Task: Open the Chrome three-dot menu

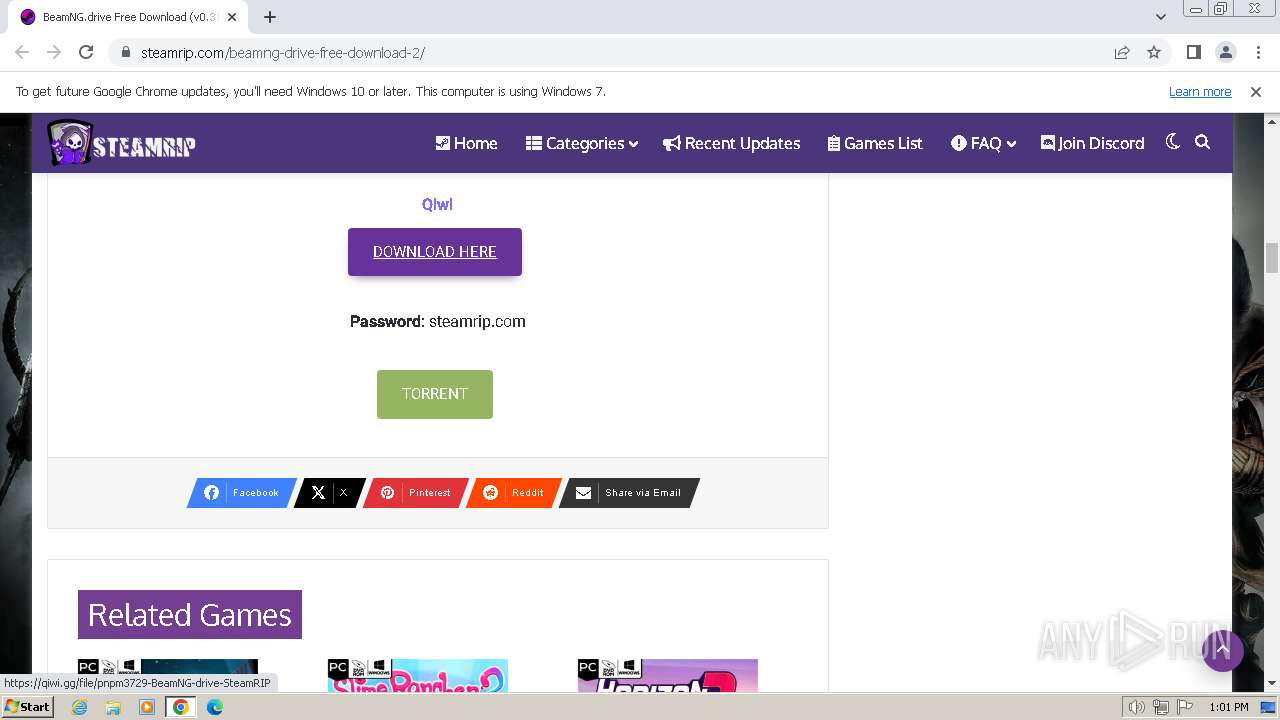Action: 1257,52
